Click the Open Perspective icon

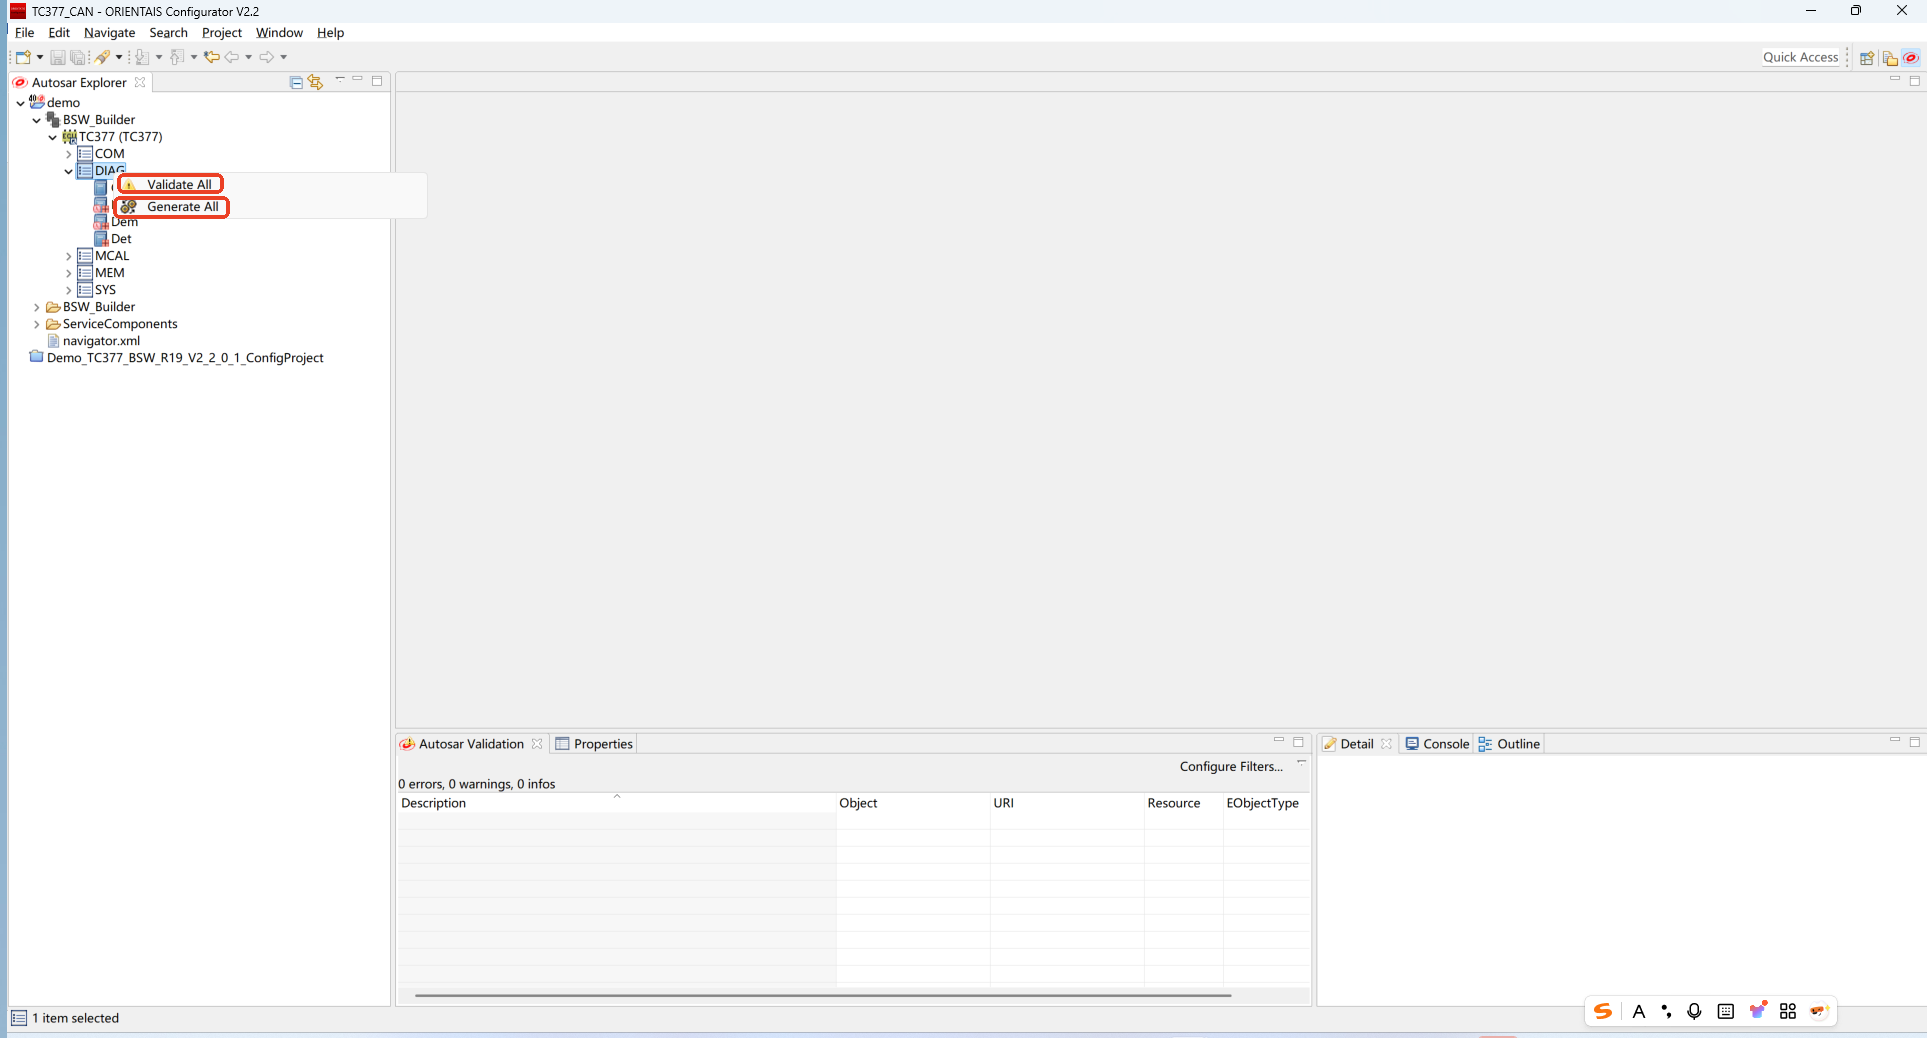[x=1866, y=58]
